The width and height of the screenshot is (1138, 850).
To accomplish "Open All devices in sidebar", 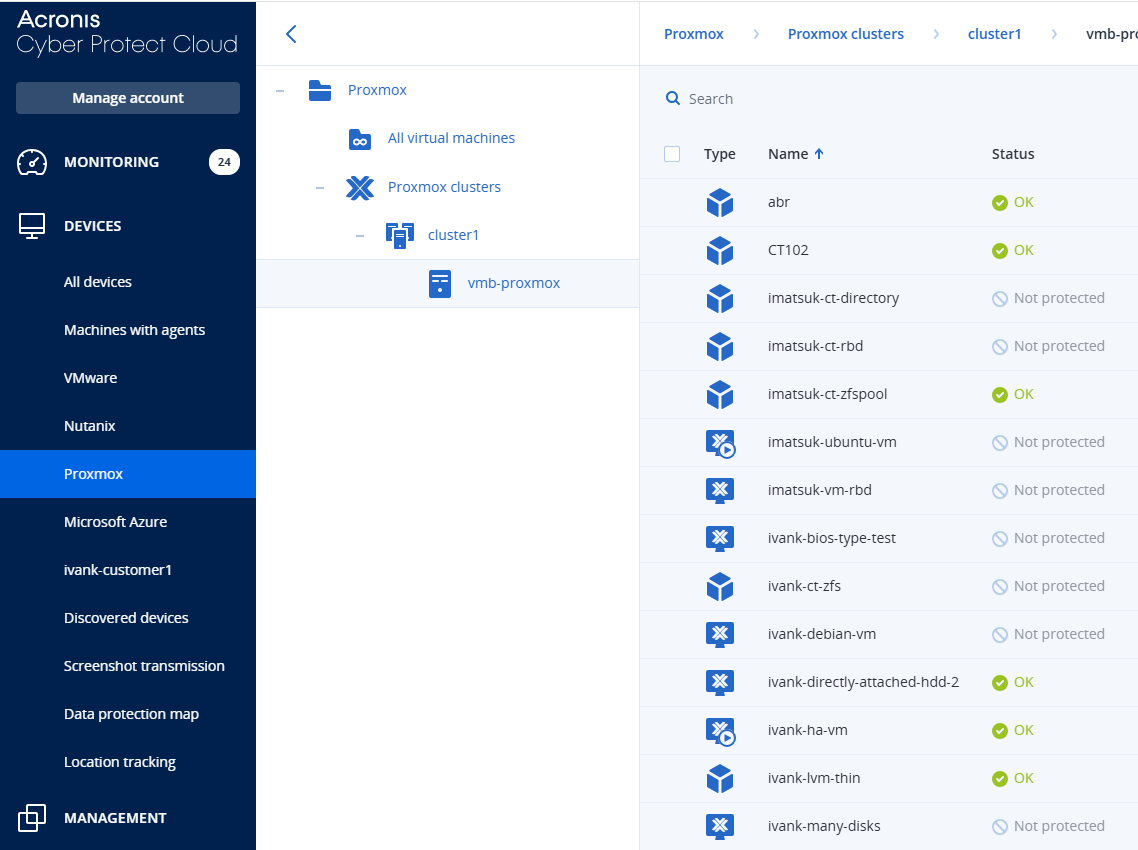I will 98,282.
